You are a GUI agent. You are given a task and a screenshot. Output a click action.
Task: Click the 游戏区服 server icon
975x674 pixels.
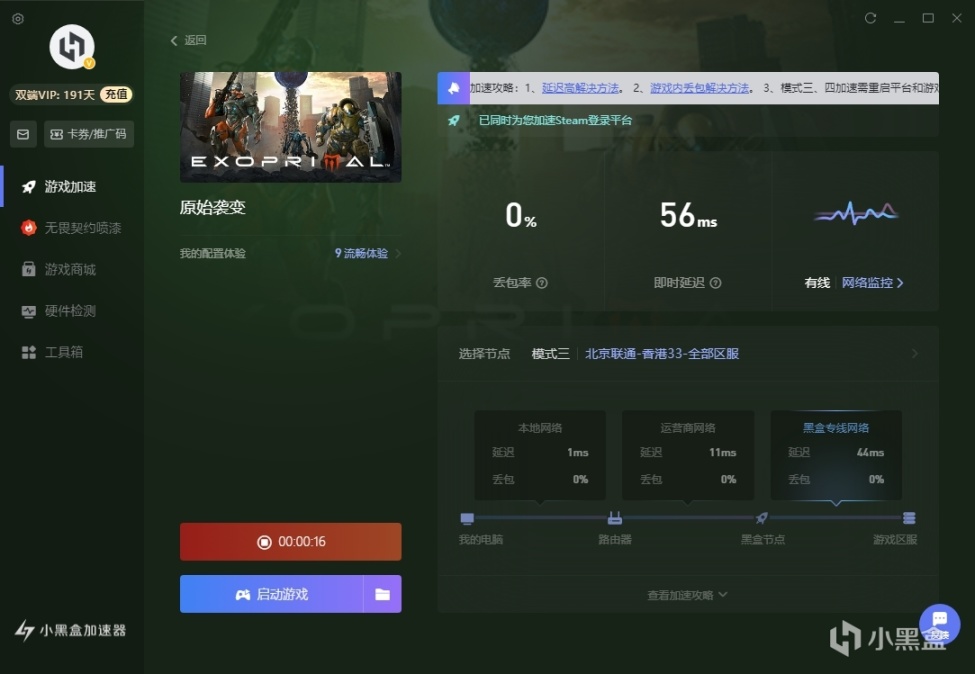(x=909, y=518)
